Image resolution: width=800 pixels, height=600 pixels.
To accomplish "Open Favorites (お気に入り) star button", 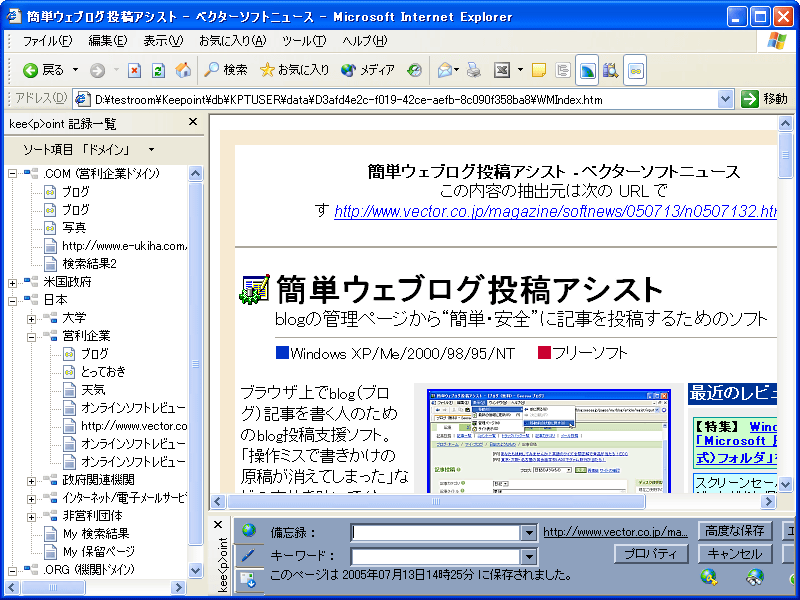I will 294,70.
